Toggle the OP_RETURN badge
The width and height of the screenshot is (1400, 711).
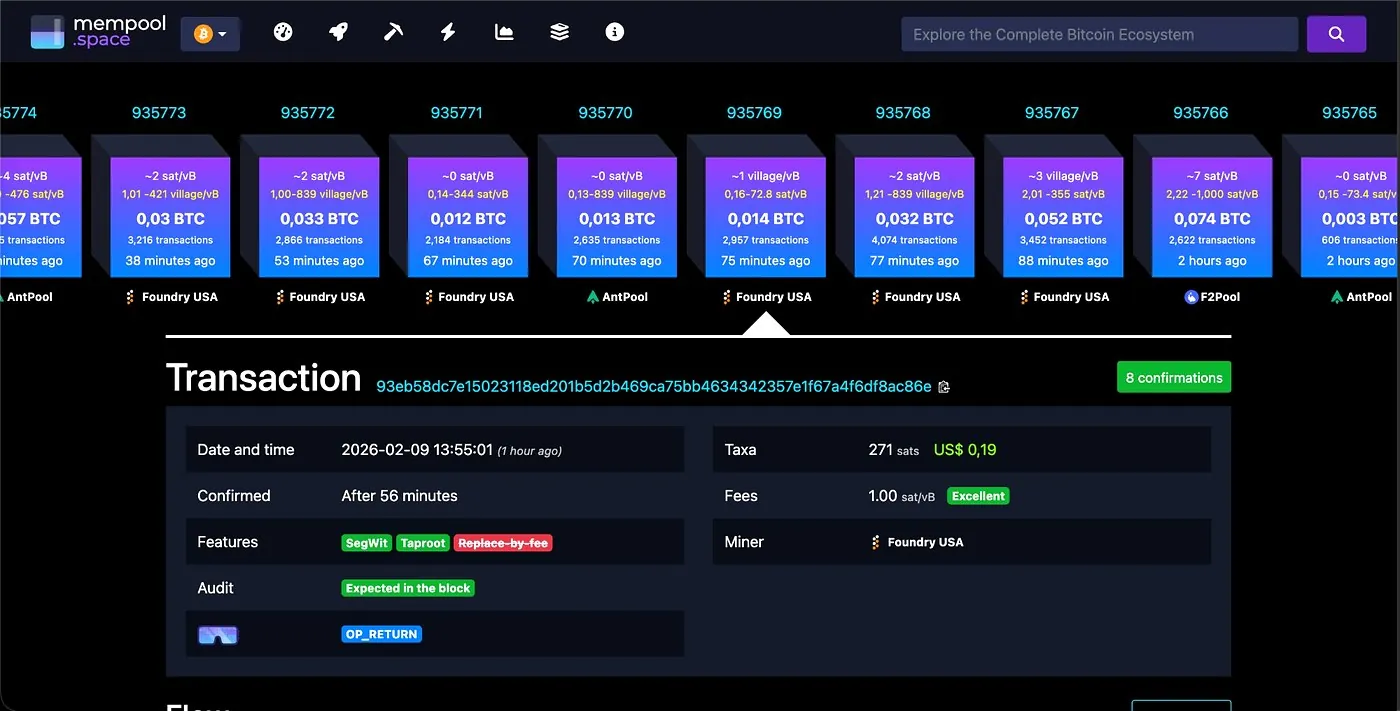pos(381,633)
